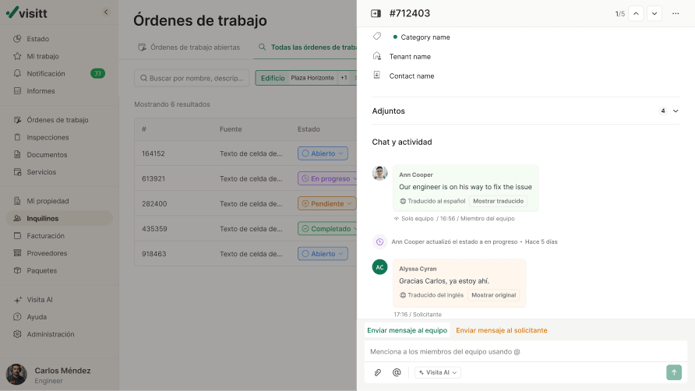This screenshot has height=391, width=695.
Task: Click the Documentos sidebar icon
Action: [17, 154]
